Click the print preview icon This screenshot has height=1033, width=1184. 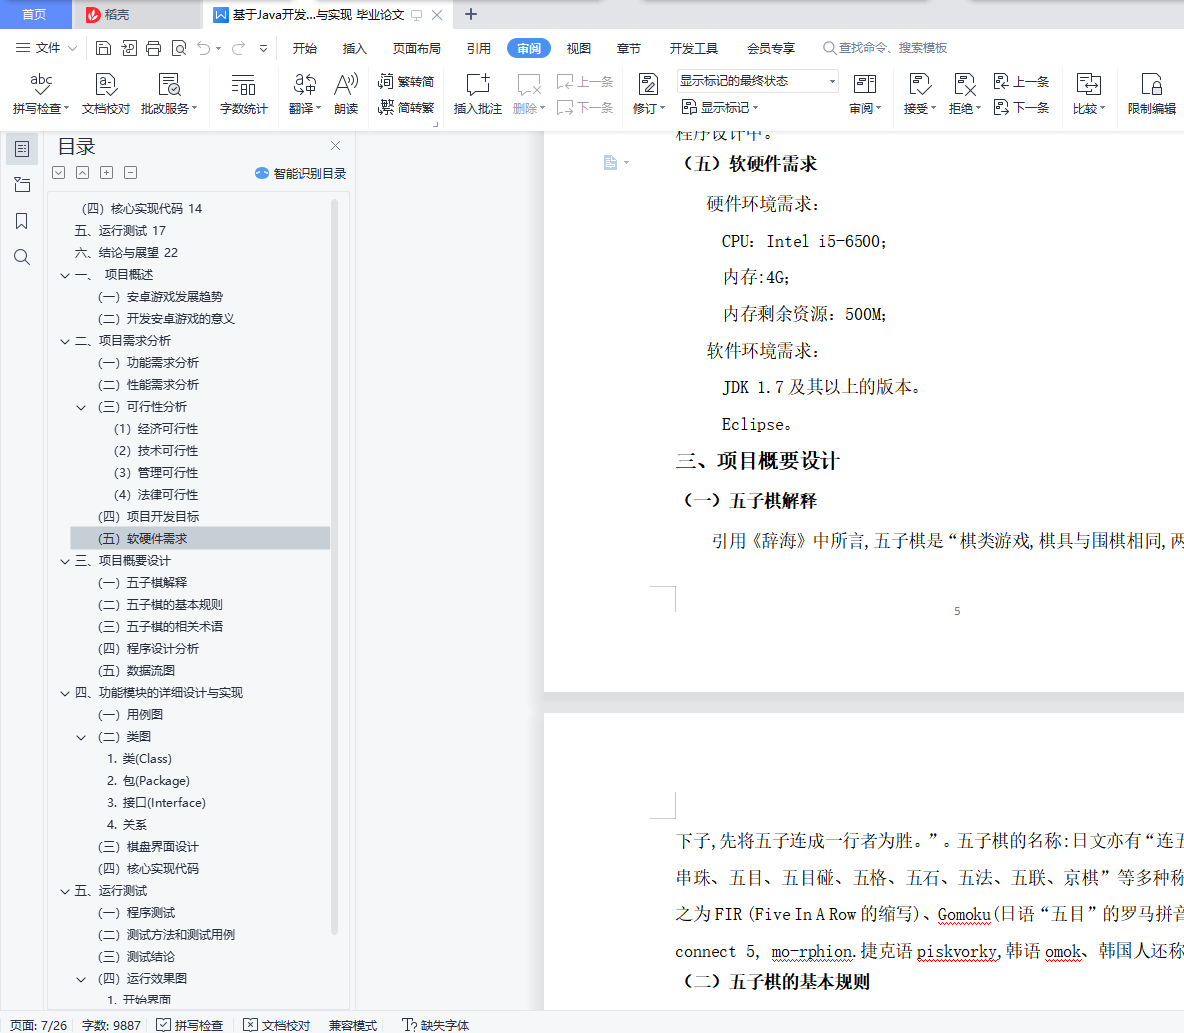(x=179, y=48)
